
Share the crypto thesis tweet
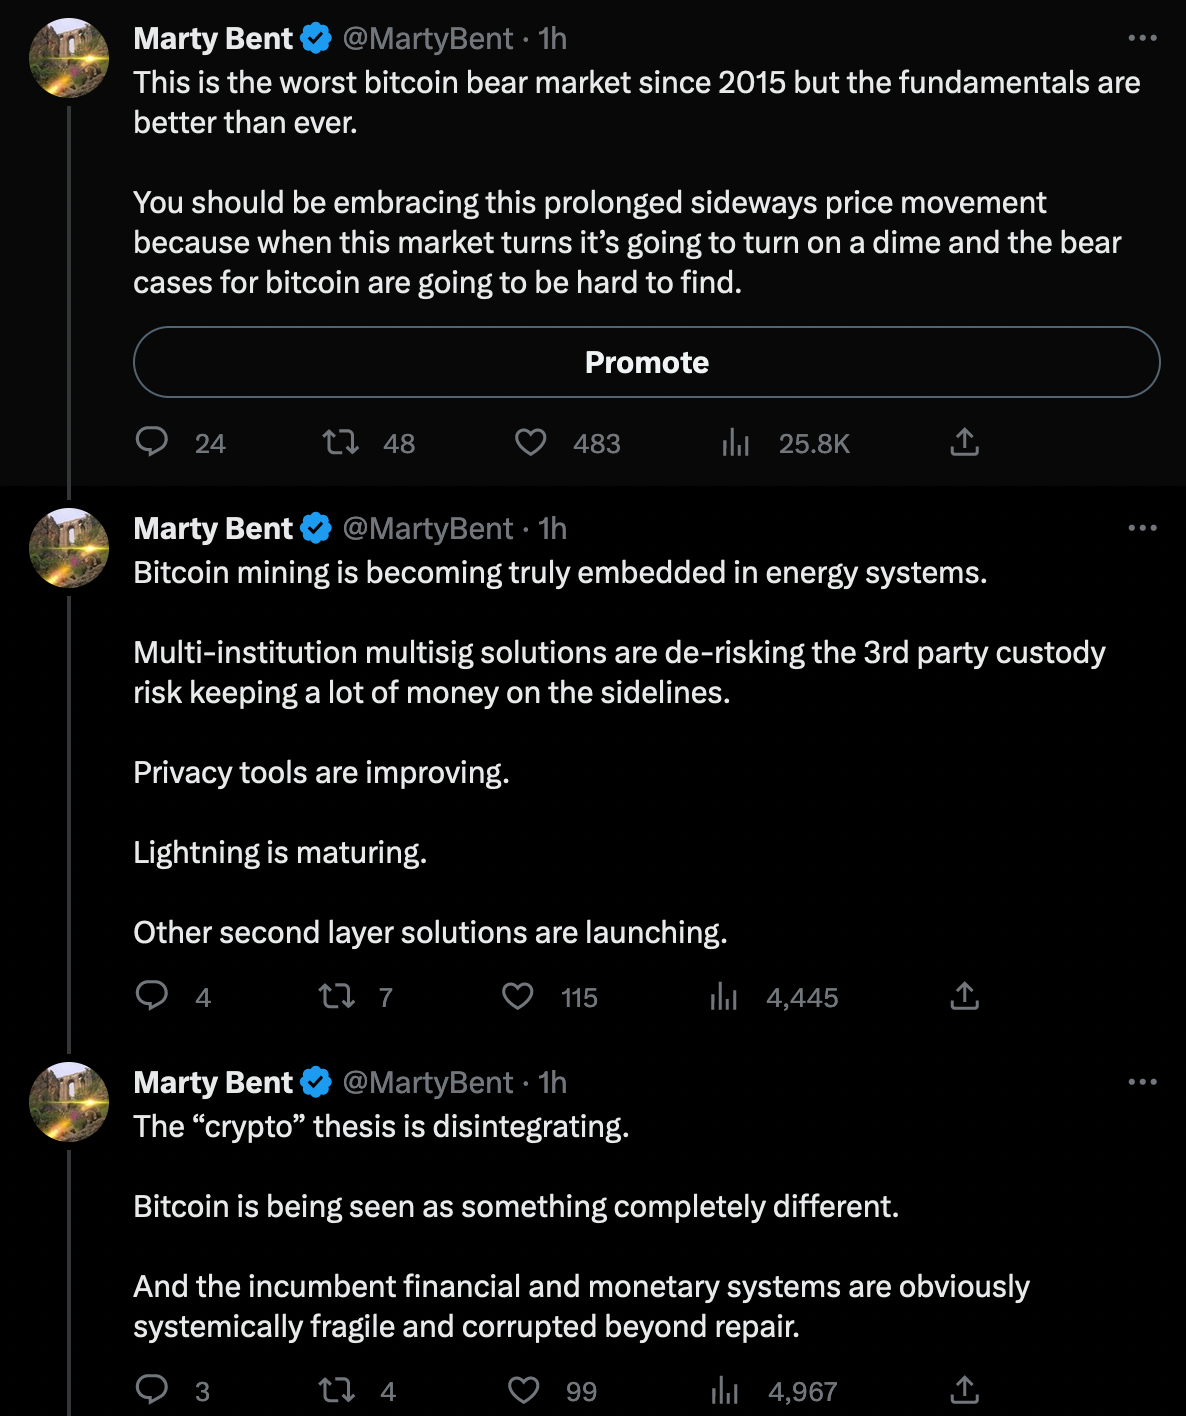tap(964, 1390)
